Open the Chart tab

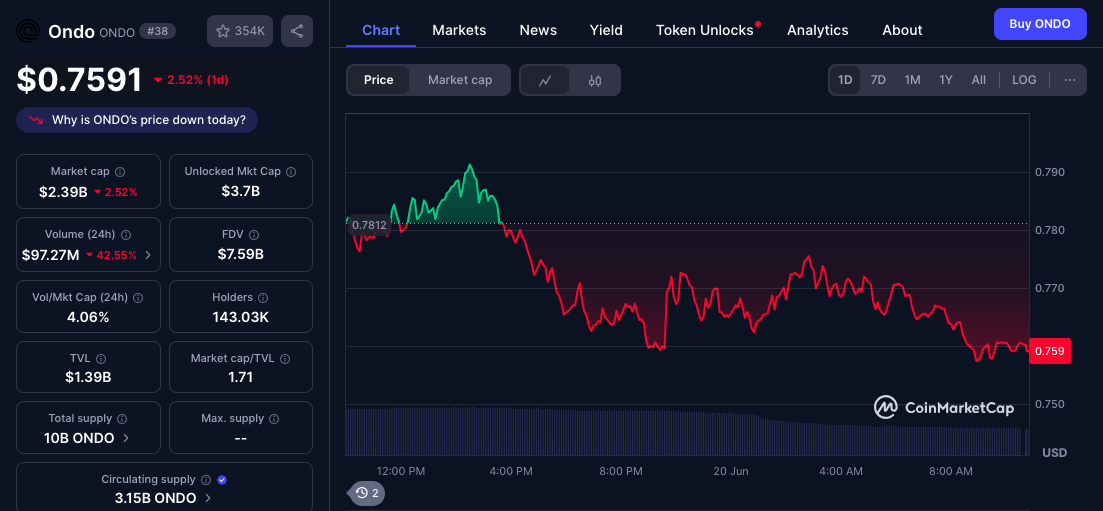click(x=381, y=30)
